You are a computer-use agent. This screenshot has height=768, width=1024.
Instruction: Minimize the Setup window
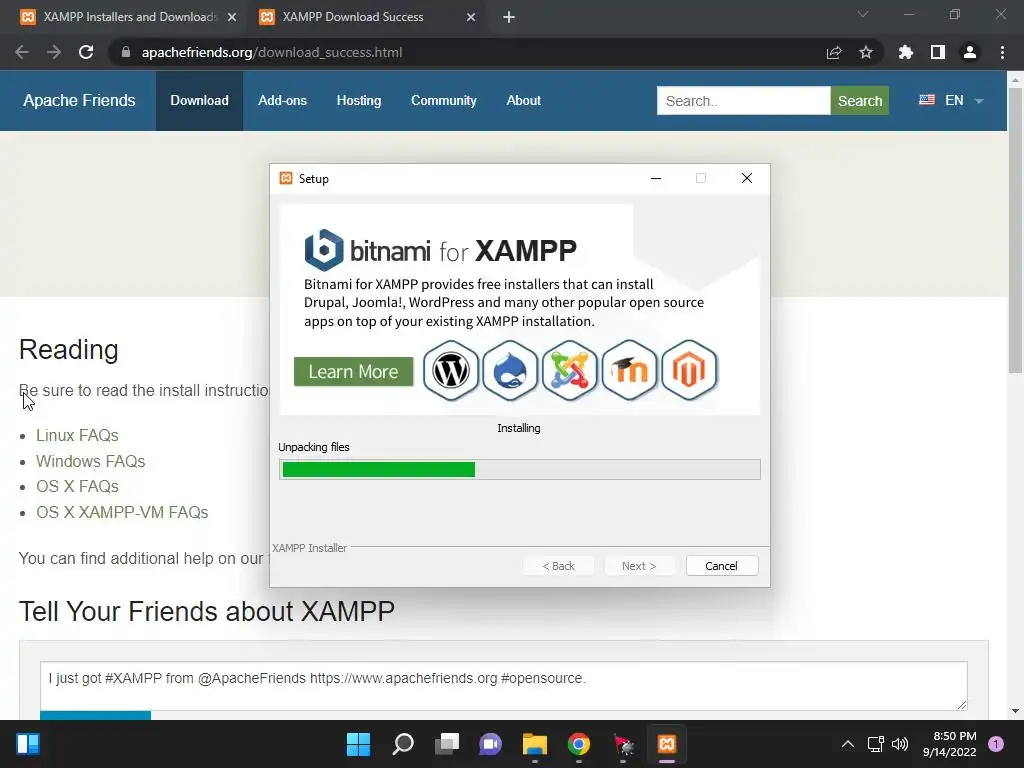(x=656, y=178)
